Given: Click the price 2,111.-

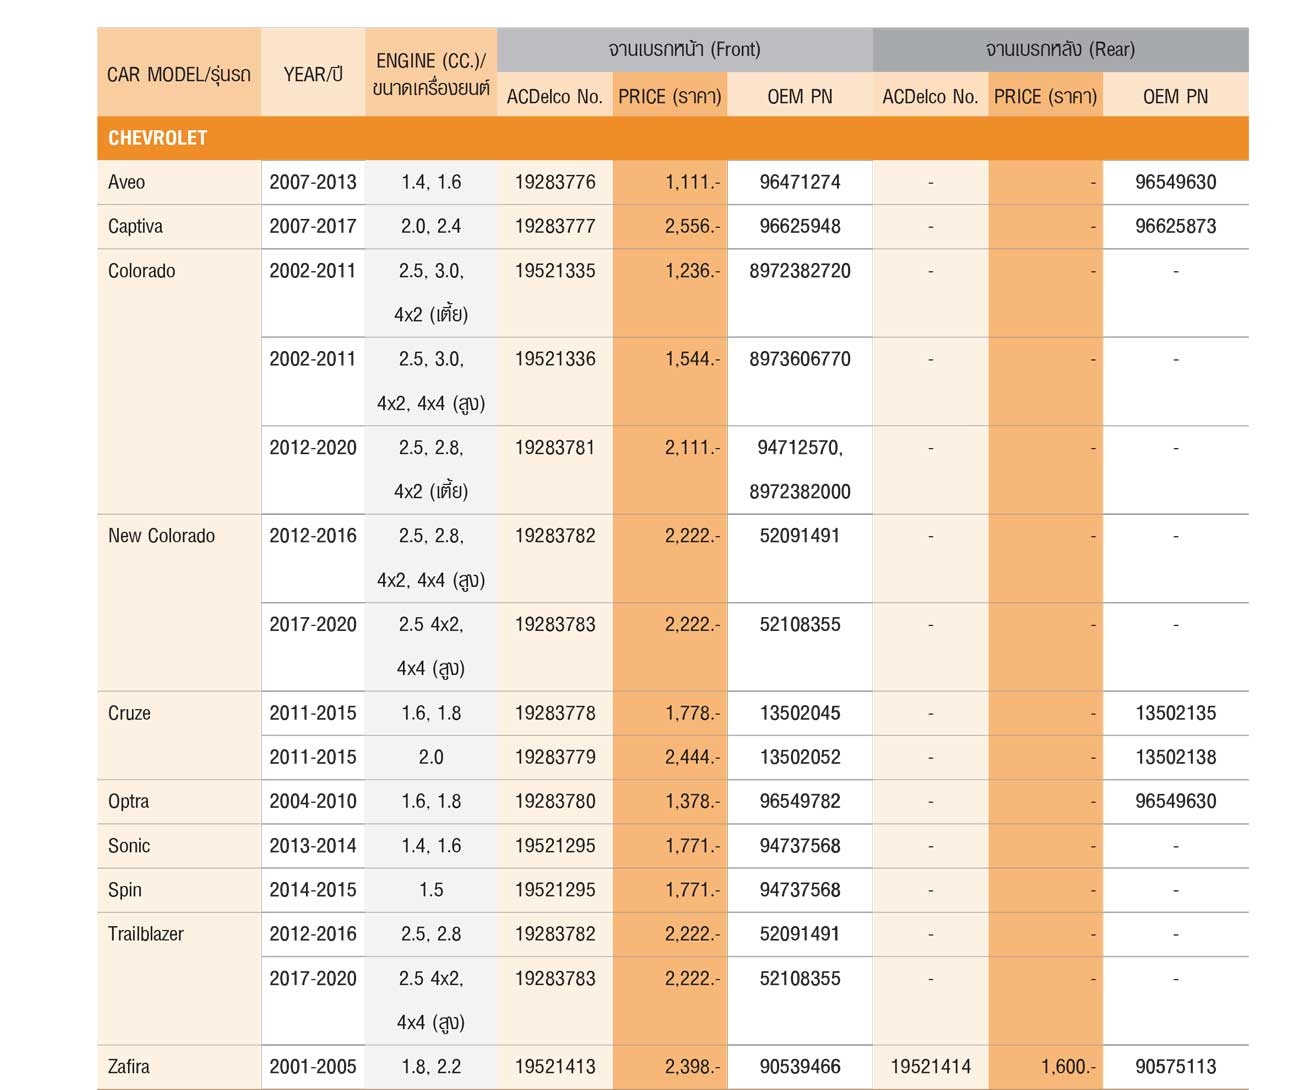Looking at the screenshot, I should pyautogui.click(x=692, y=448).
